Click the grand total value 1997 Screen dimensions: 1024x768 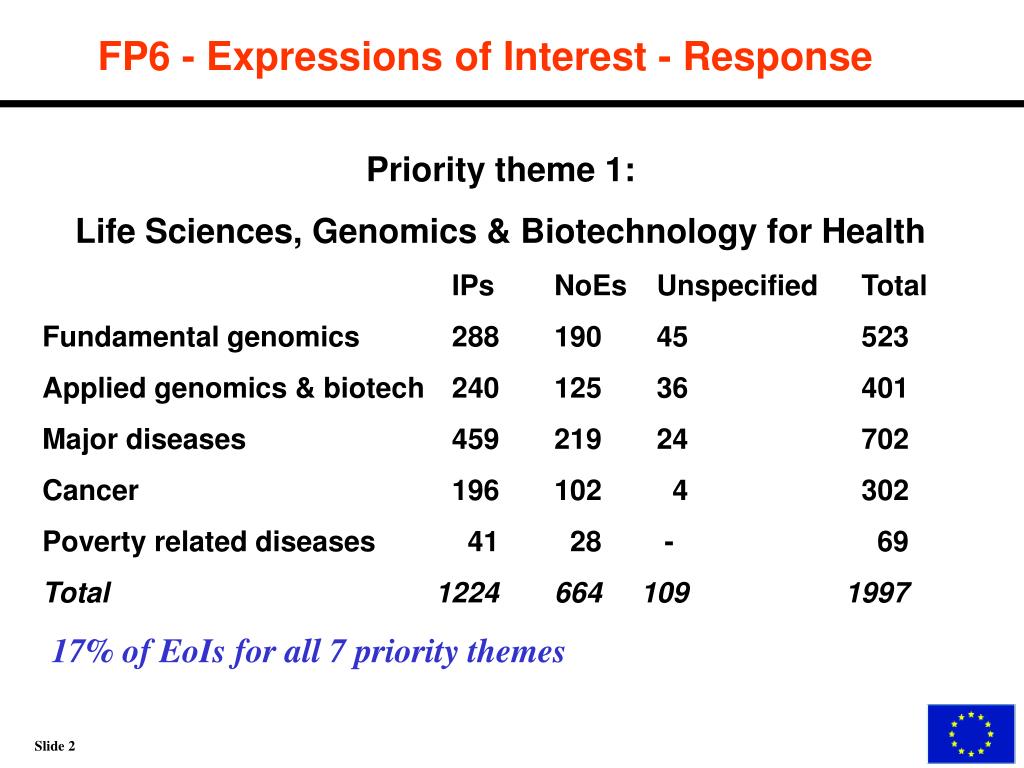(878, 593)
